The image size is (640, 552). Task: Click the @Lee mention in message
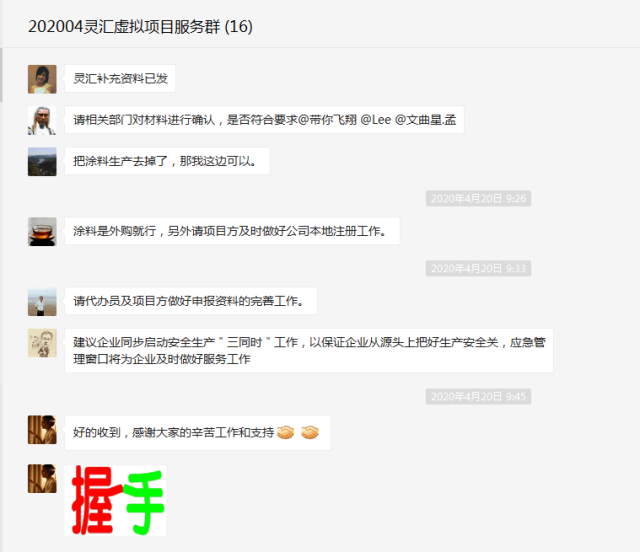click(x=376, y=120)
